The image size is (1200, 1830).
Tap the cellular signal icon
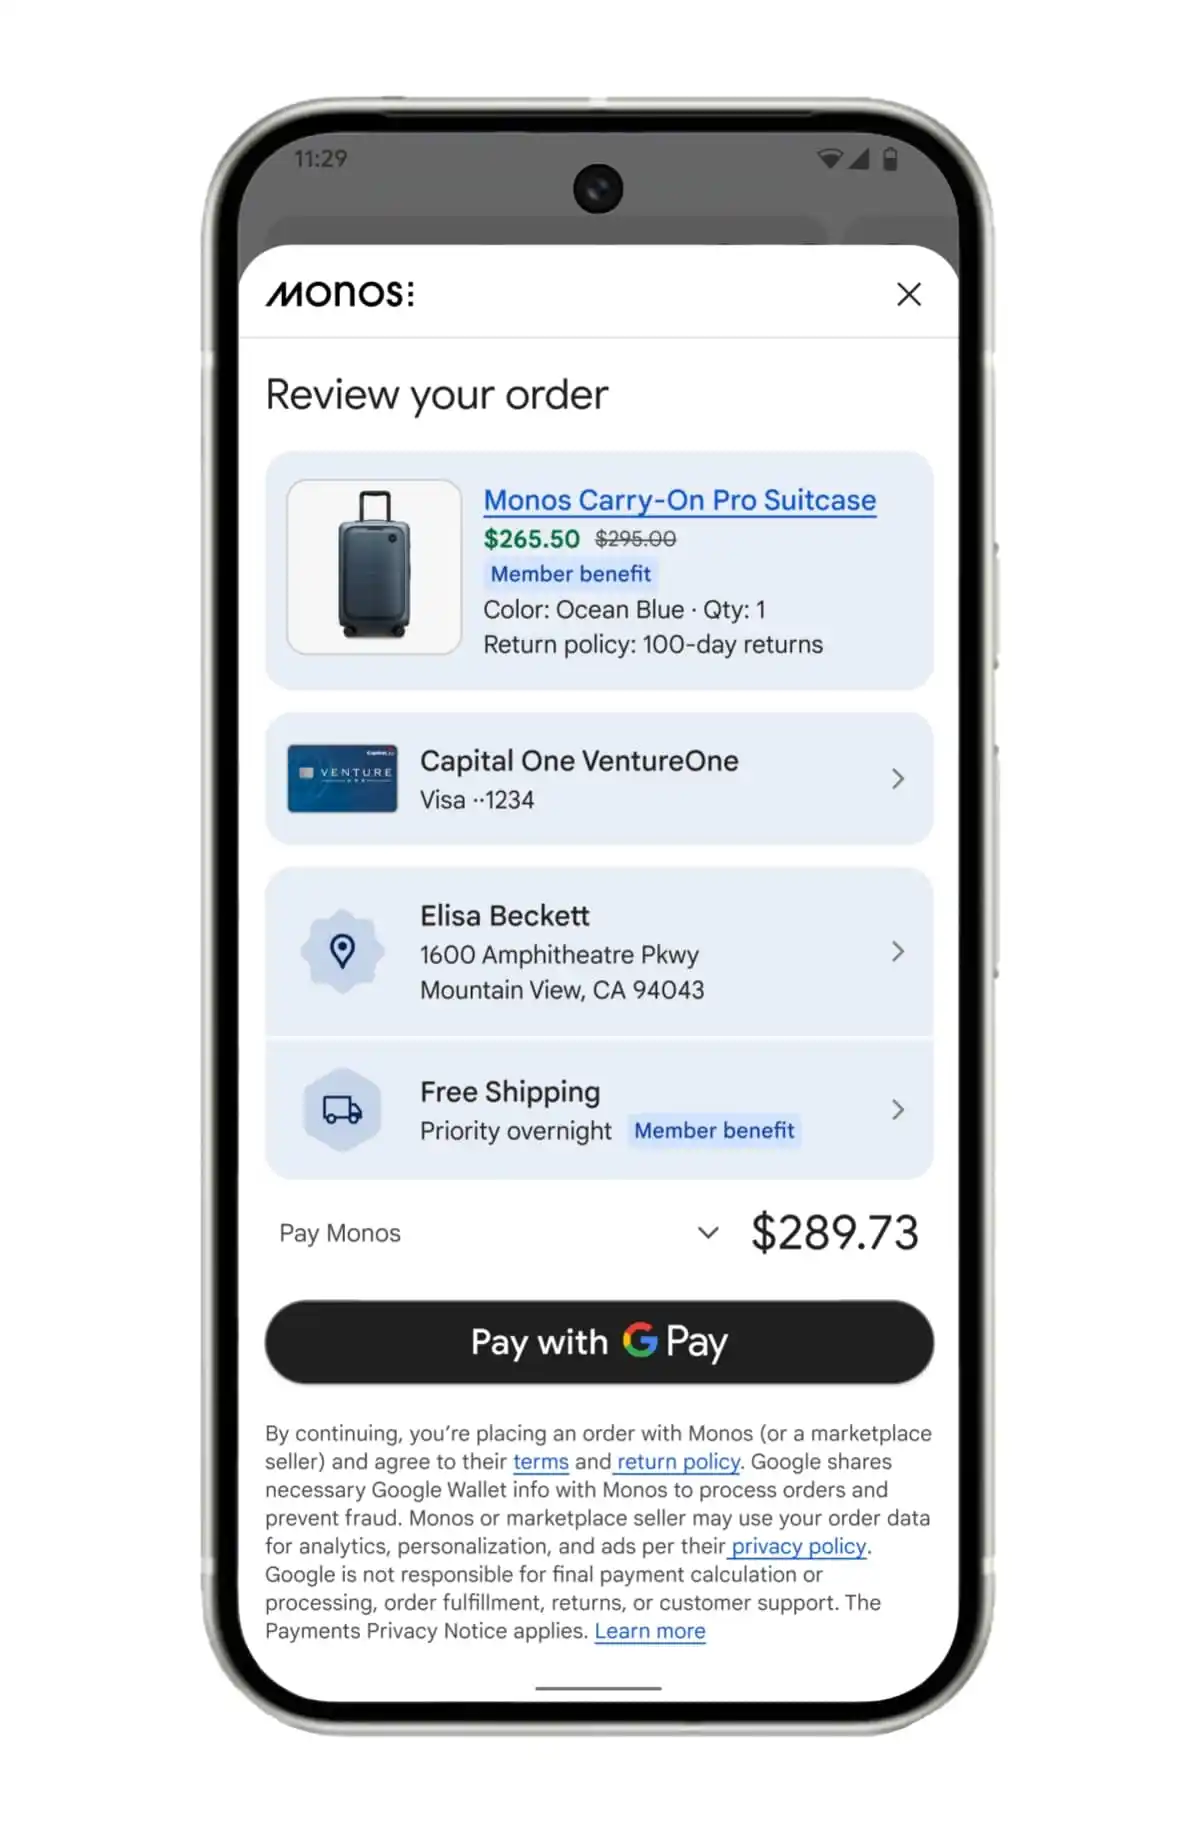[x=859, y=159]
